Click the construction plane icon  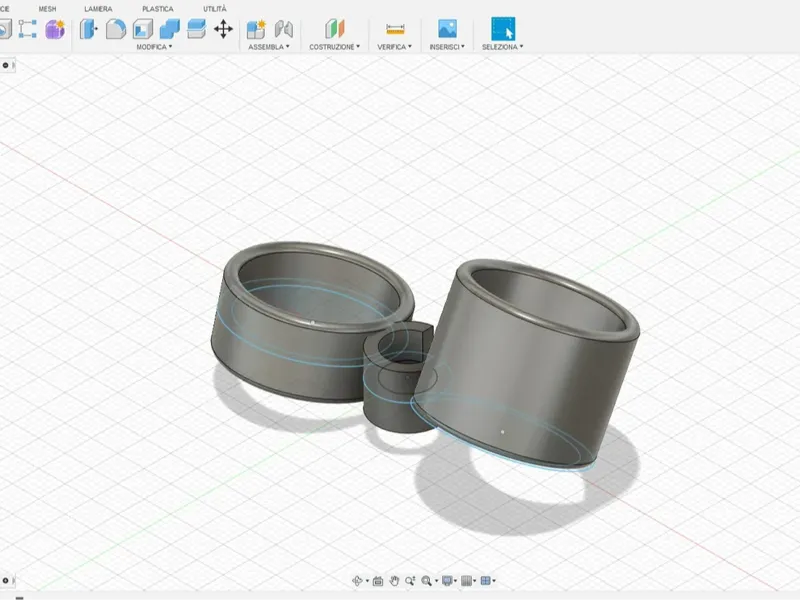[335, 29]
